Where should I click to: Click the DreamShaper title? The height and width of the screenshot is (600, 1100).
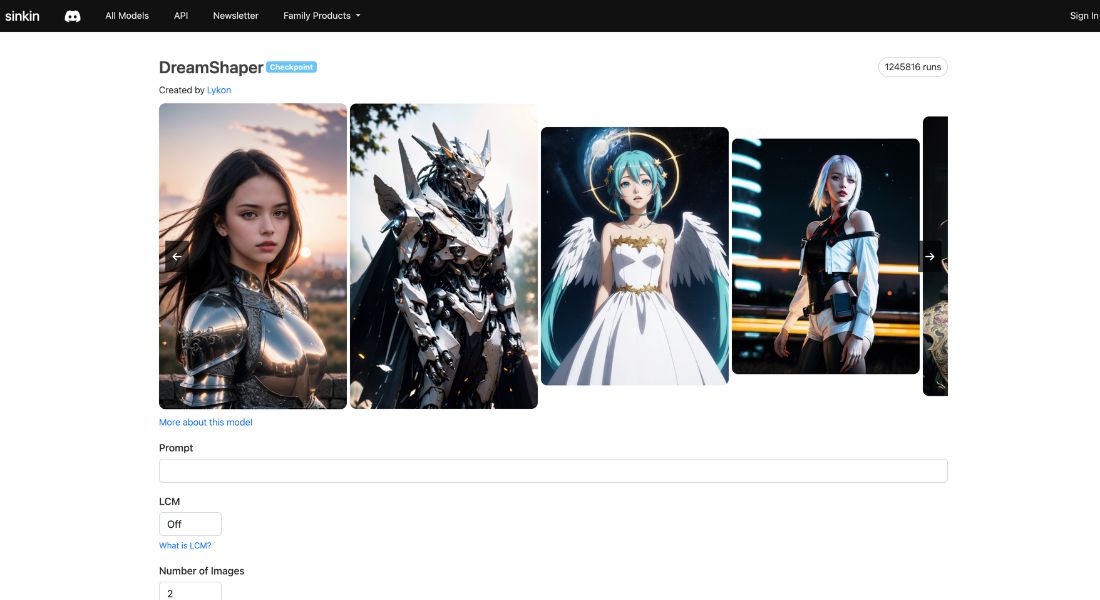click(211, 67)
